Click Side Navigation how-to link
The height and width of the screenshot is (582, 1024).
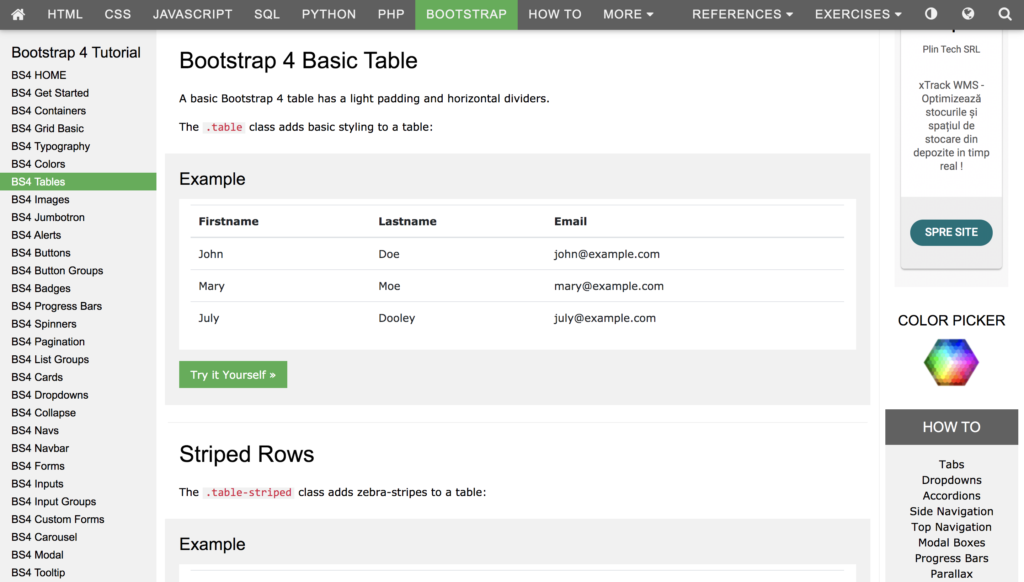pyautogui.click(x=951, y=512)
